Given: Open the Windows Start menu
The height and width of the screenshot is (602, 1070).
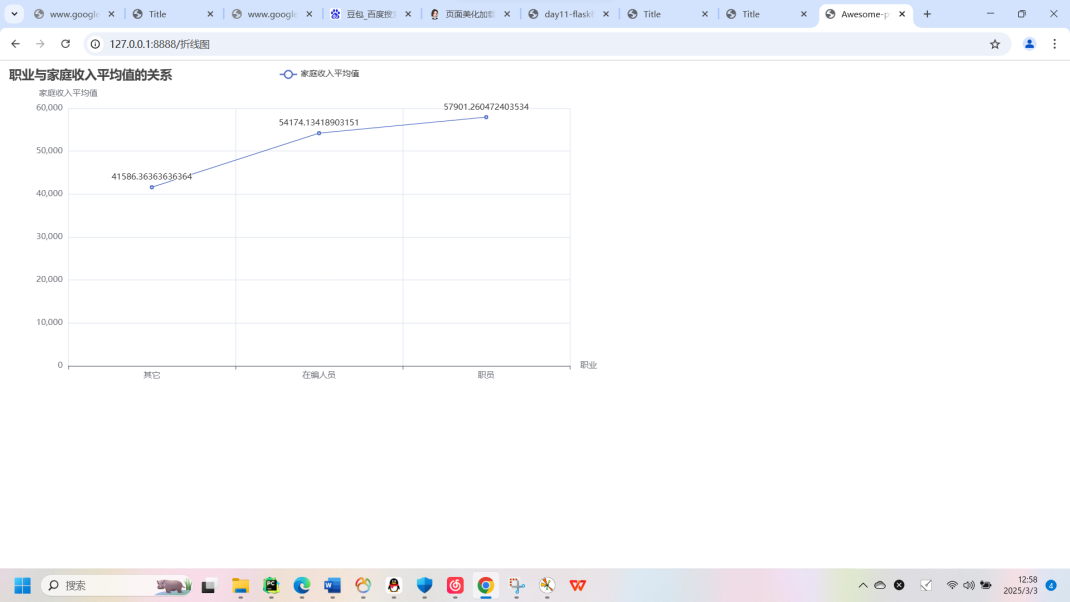Looking at the screenshot, I should (23, 586).
